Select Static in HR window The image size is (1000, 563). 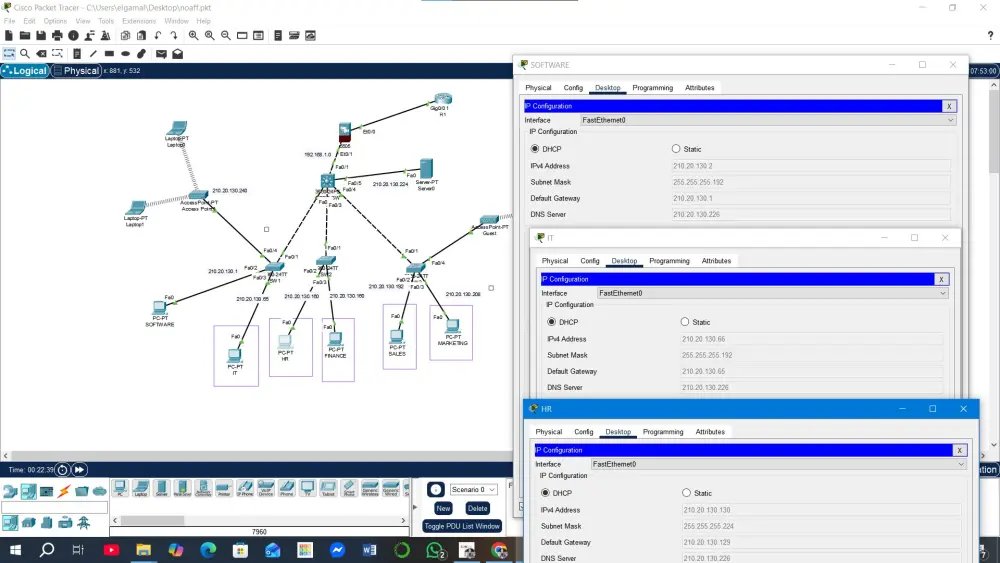point(686,493)
